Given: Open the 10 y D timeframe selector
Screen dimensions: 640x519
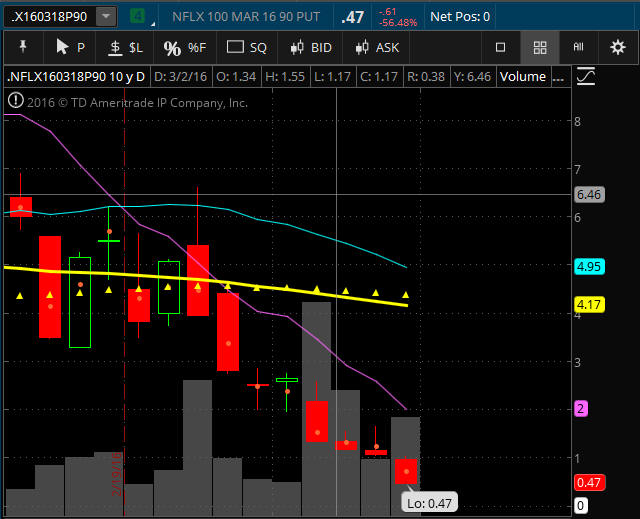Looking at the screenshot, I should (120, 76).
